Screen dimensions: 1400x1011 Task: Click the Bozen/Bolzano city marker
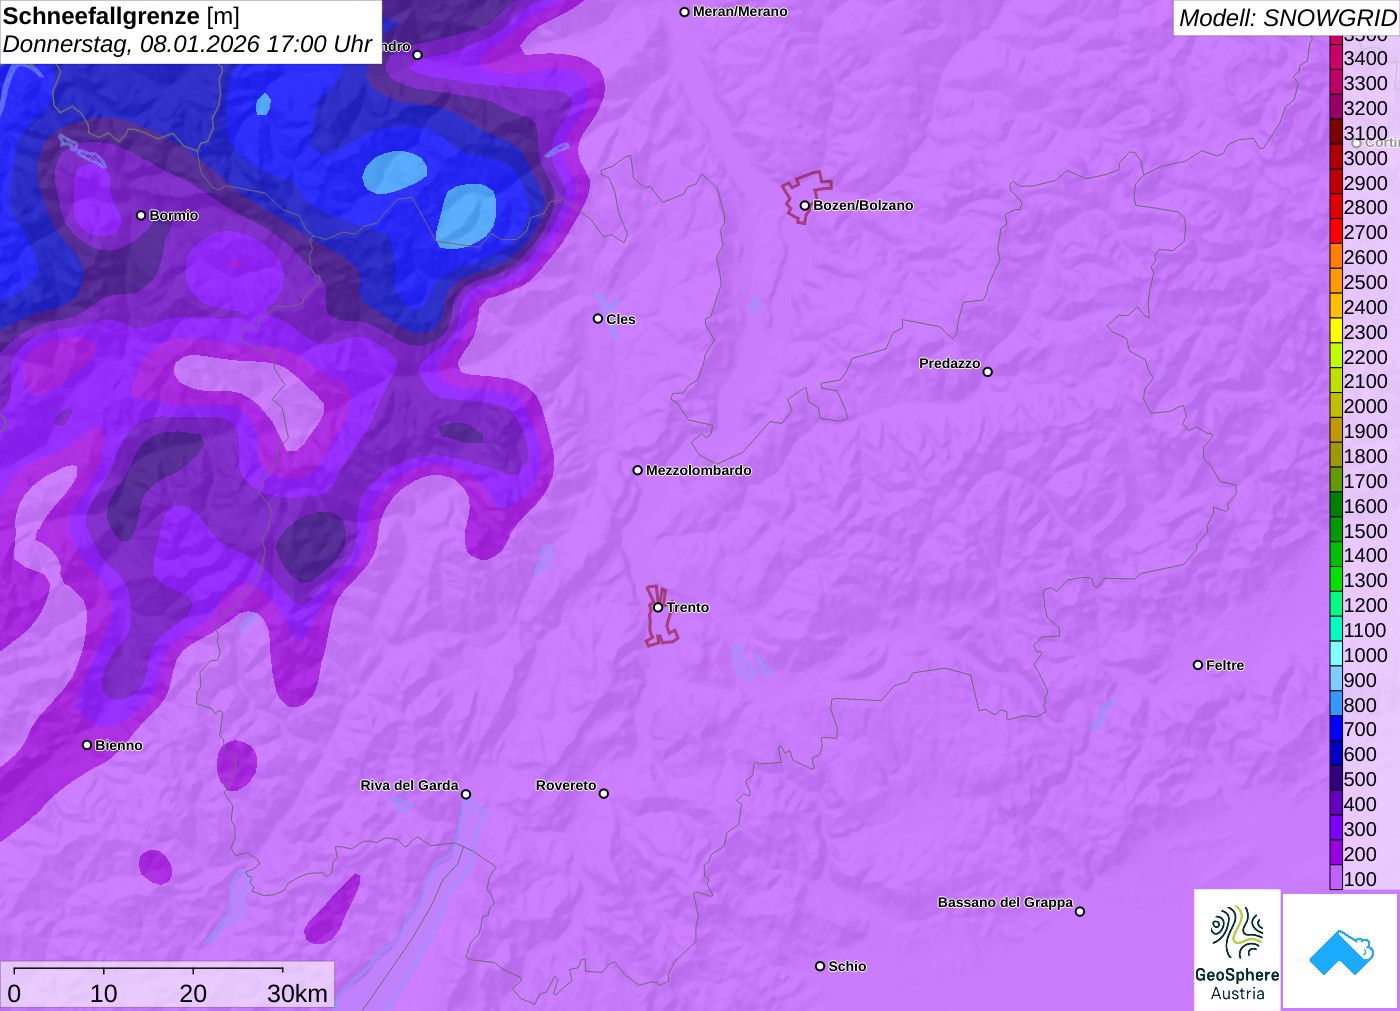804,206
